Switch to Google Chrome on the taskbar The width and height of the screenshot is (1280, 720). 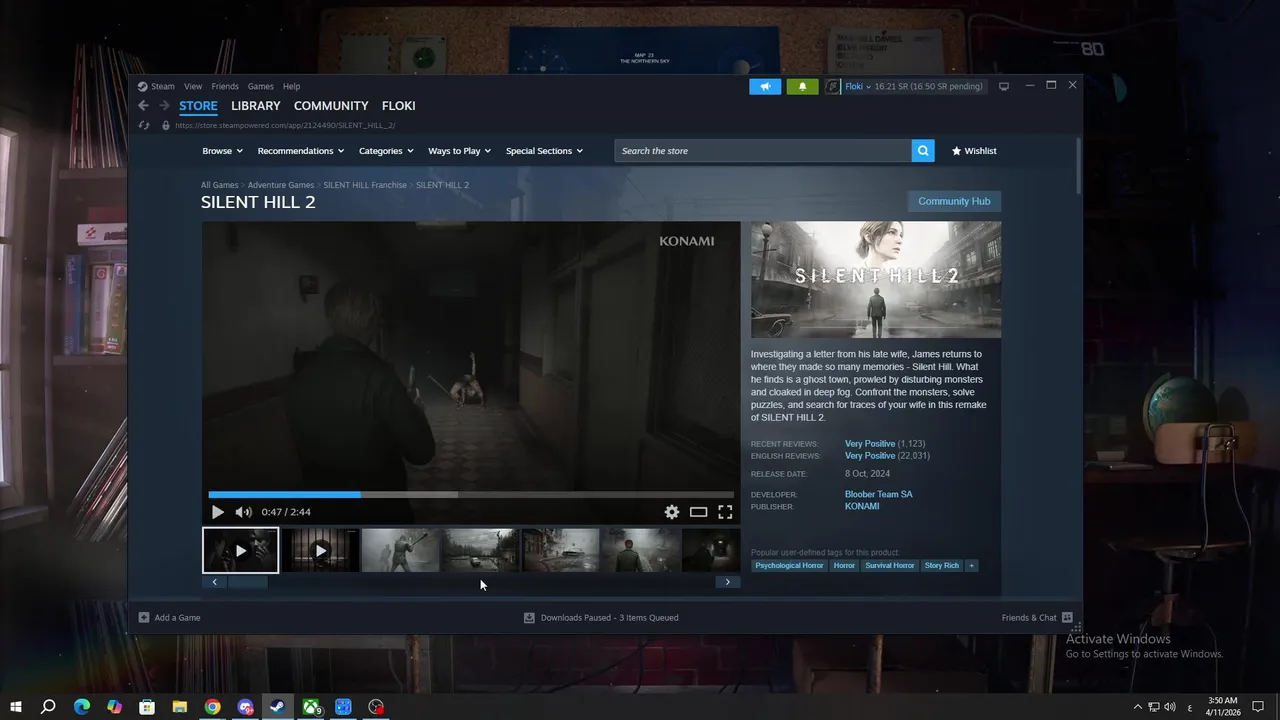212,707
